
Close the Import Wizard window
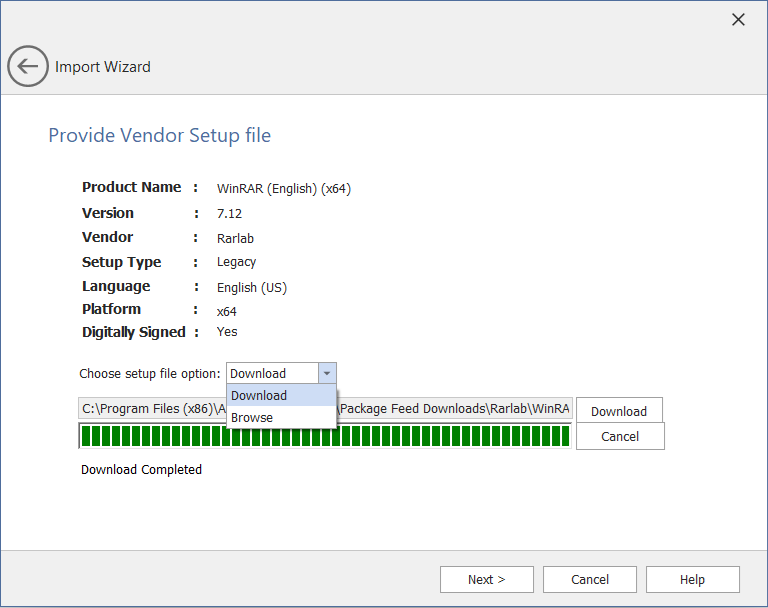coord(738,20)
